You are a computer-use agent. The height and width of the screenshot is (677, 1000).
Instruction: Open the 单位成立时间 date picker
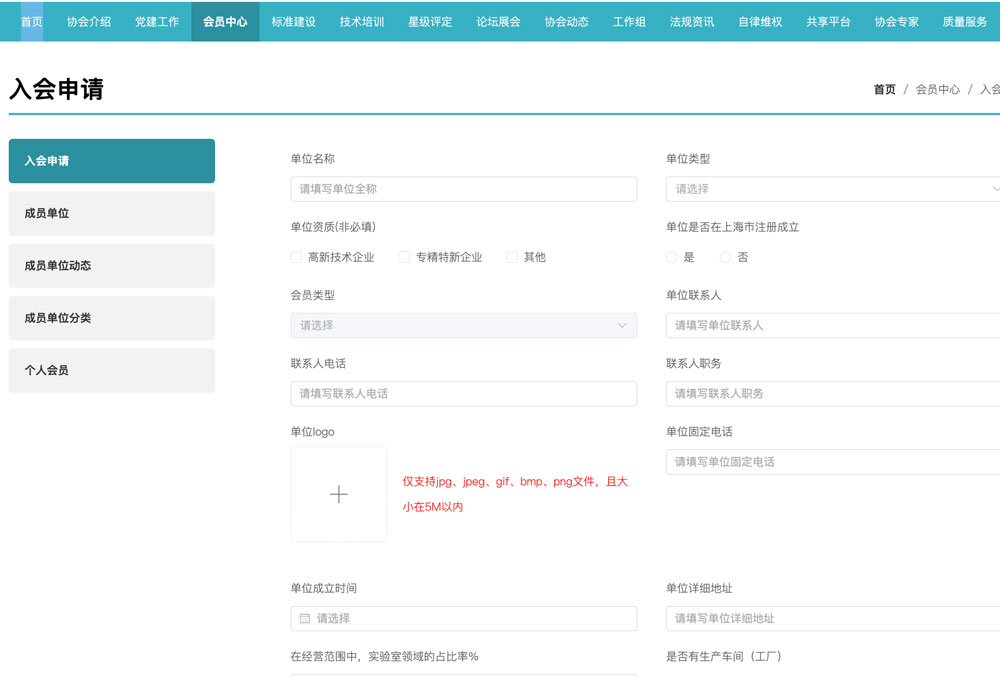(x=463, y=619)
